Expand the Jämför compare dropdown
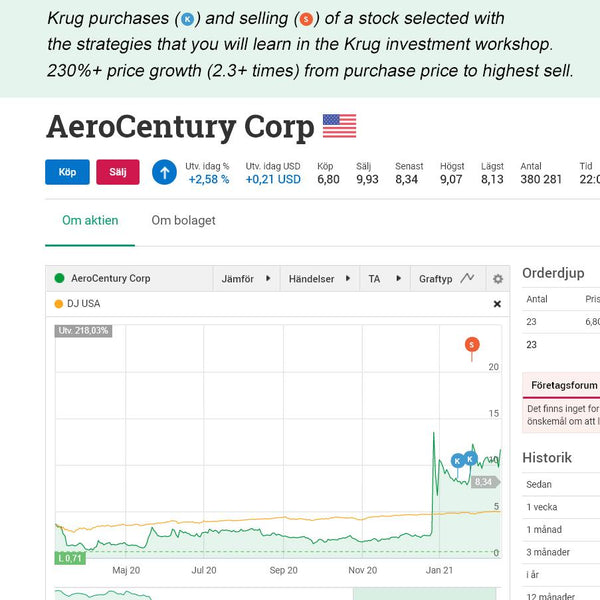 pos(246,279)
